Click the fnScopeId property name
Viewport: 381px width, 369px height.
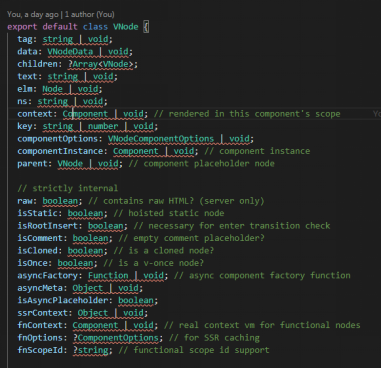(40, 350)
